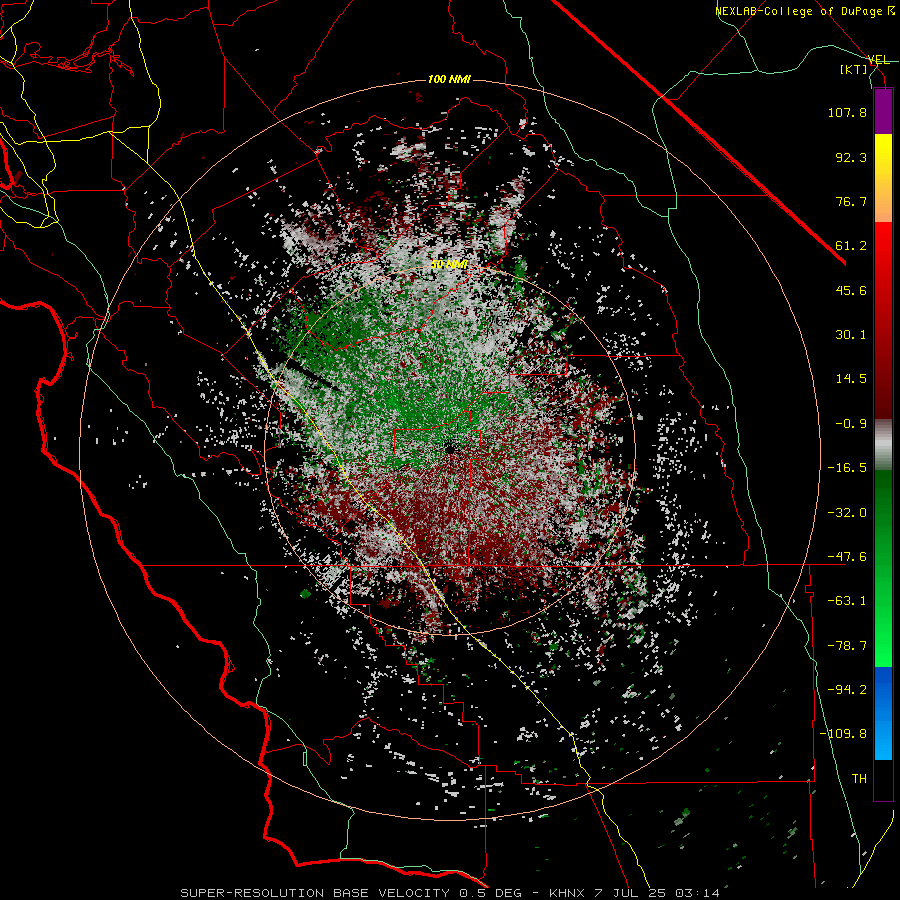Viewport: 900px width, 900px height.
Task: Click the -63.1 velocity scale value
Action: click(847, 601)
